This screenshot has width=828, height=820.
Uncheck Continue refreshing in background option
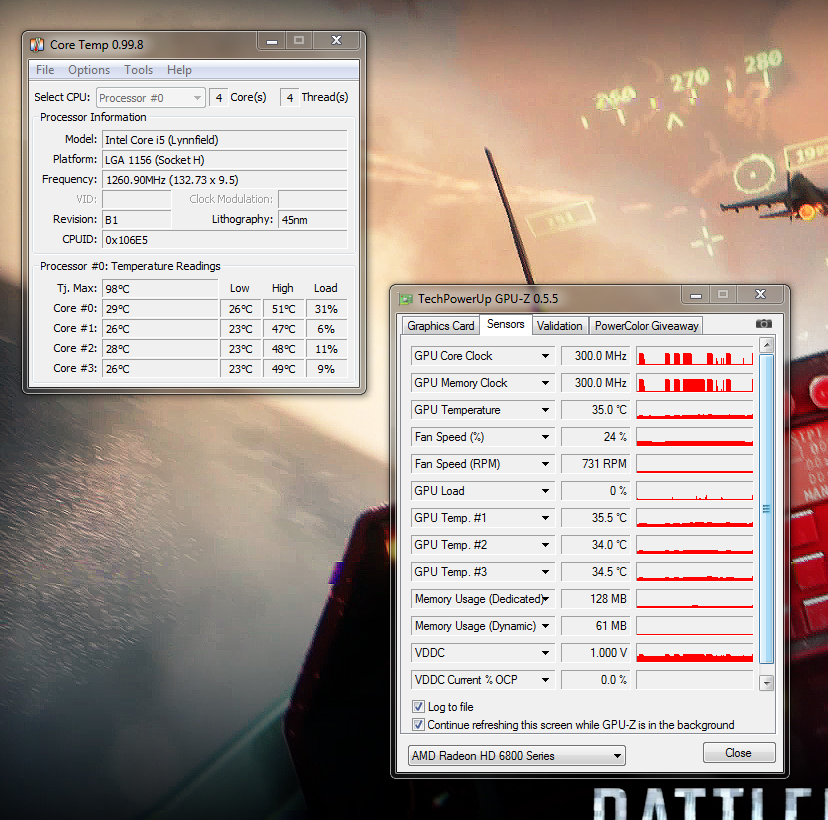tap(419, 725)
